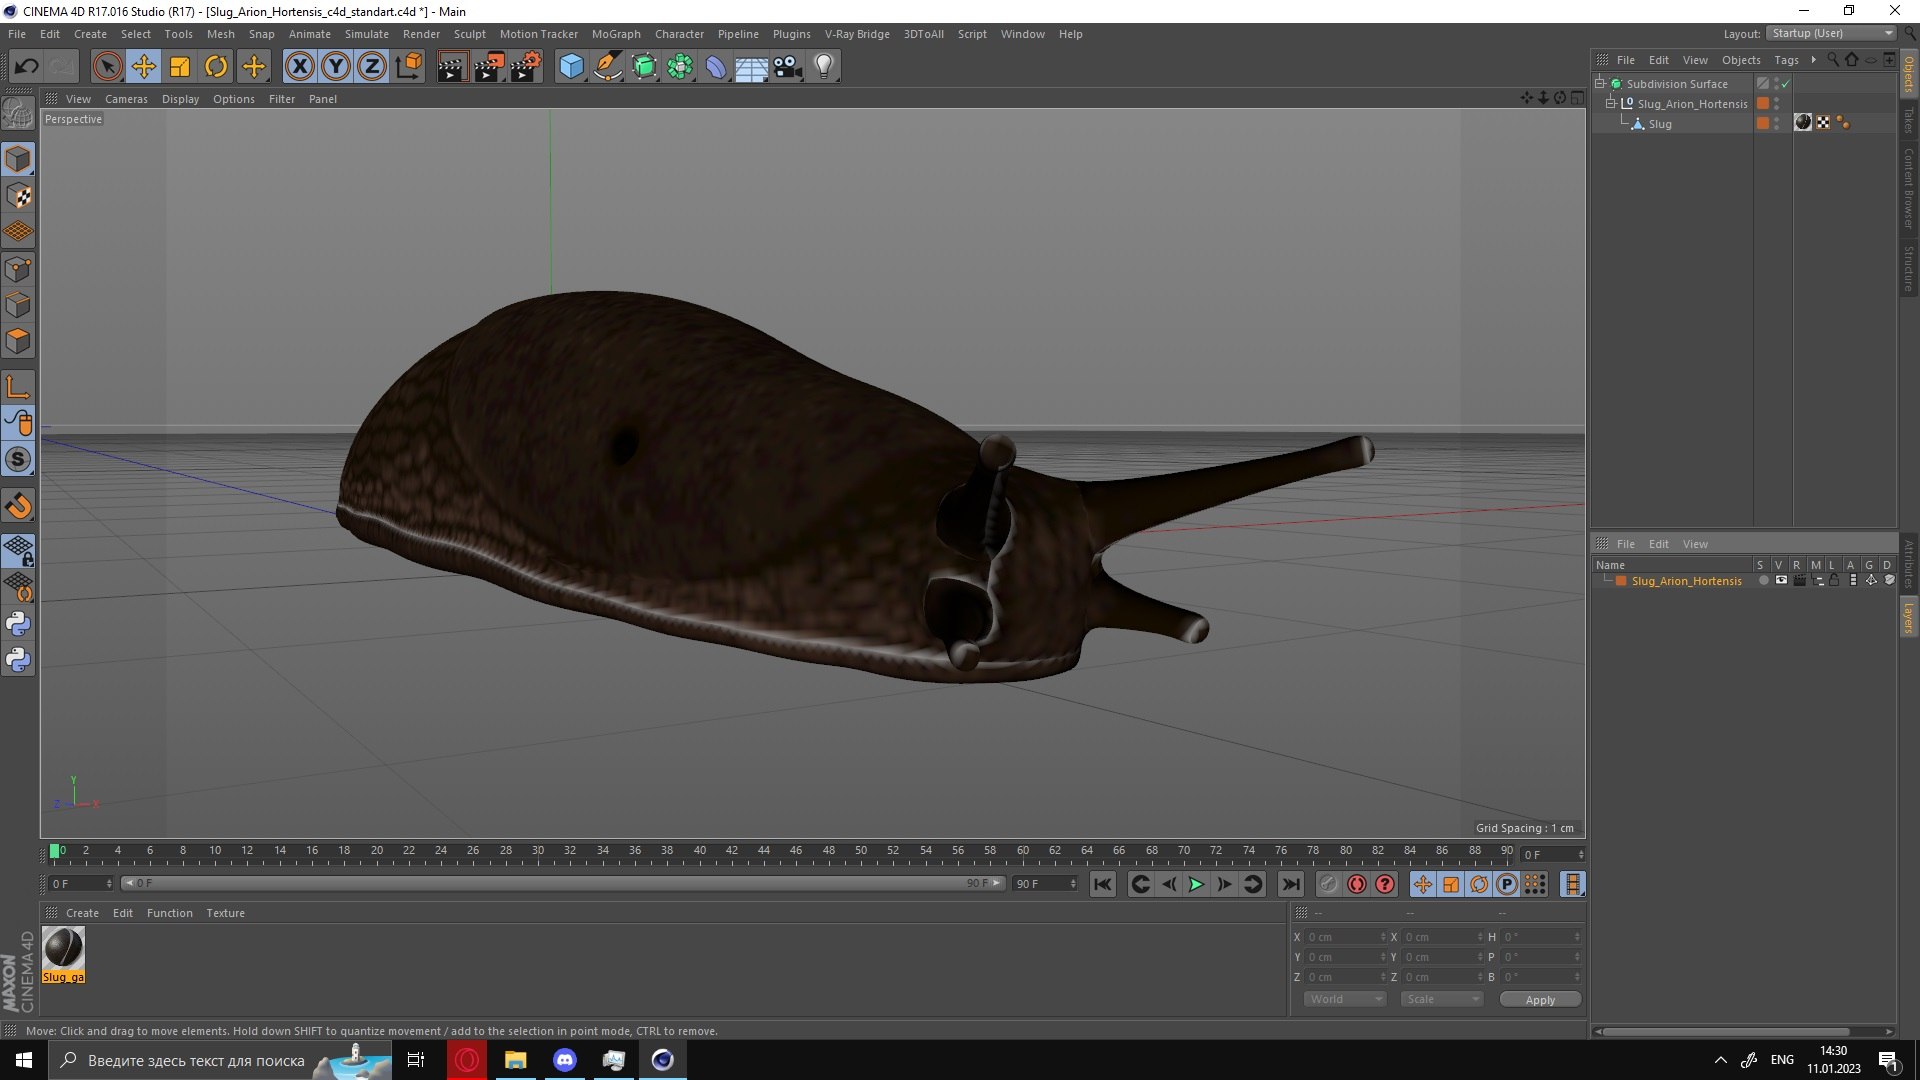Image resolution: width=1920 pixels, height=1080 pixels.
Task: Expand Object Manager menu overflow arrow
Action: coord(1813,60)
